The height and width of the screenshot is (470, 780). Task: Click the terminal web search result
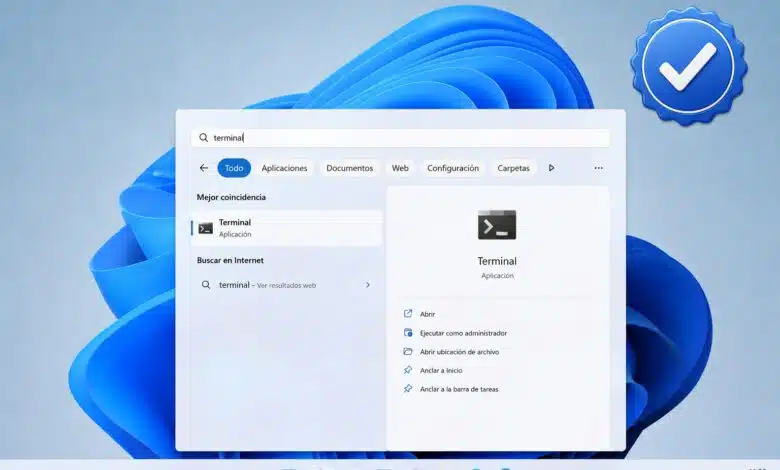(287, 285)
